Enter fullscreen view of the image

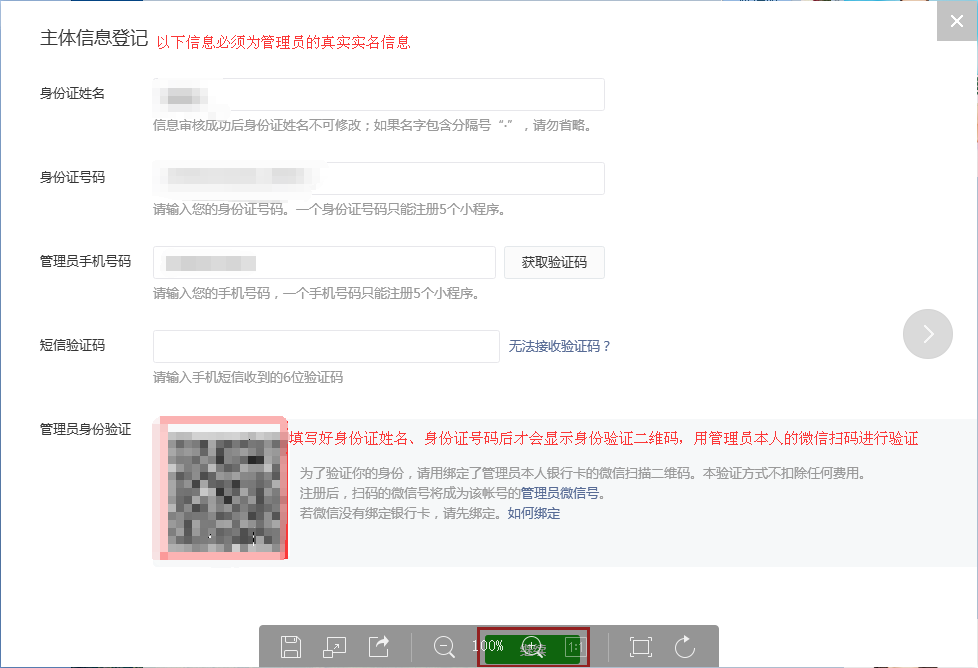click(x=641, y=646)
